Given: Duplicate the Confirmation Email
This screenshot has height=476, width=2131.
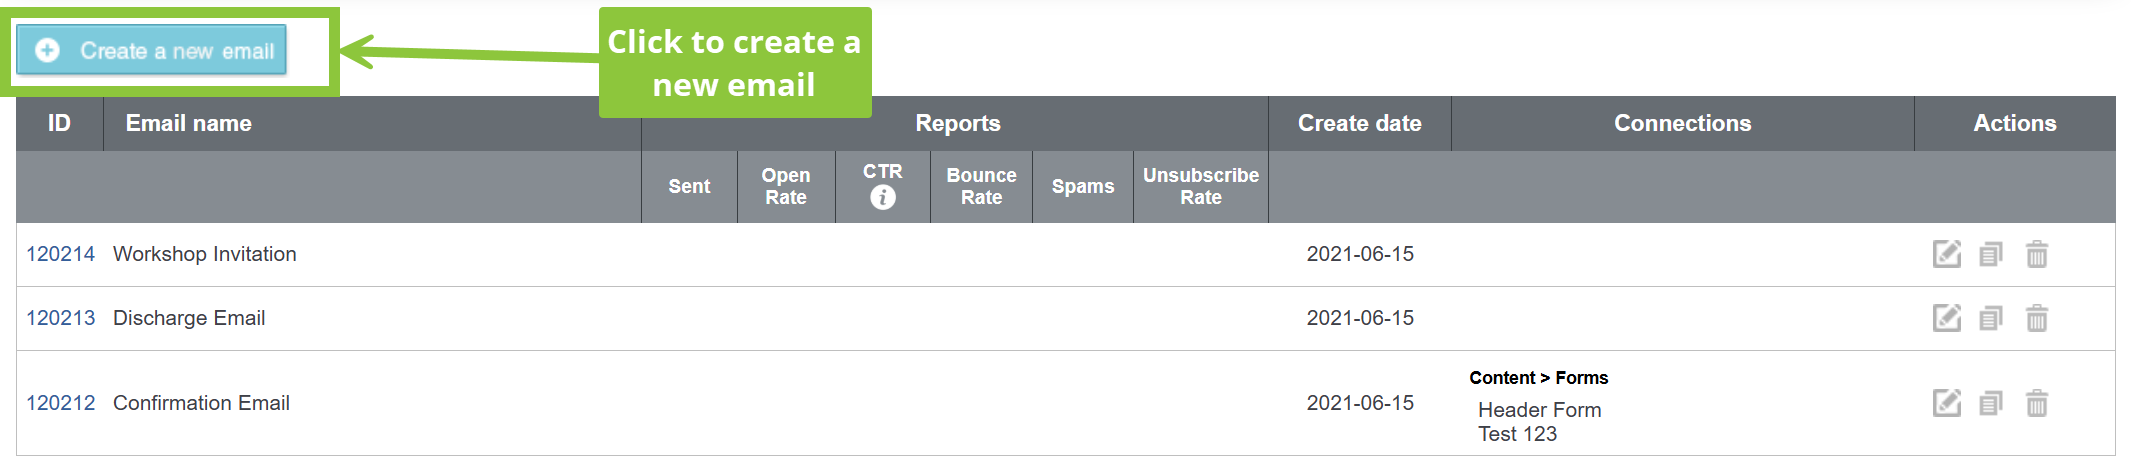Looking at the screenshot, I should [x=1991, y=403].
